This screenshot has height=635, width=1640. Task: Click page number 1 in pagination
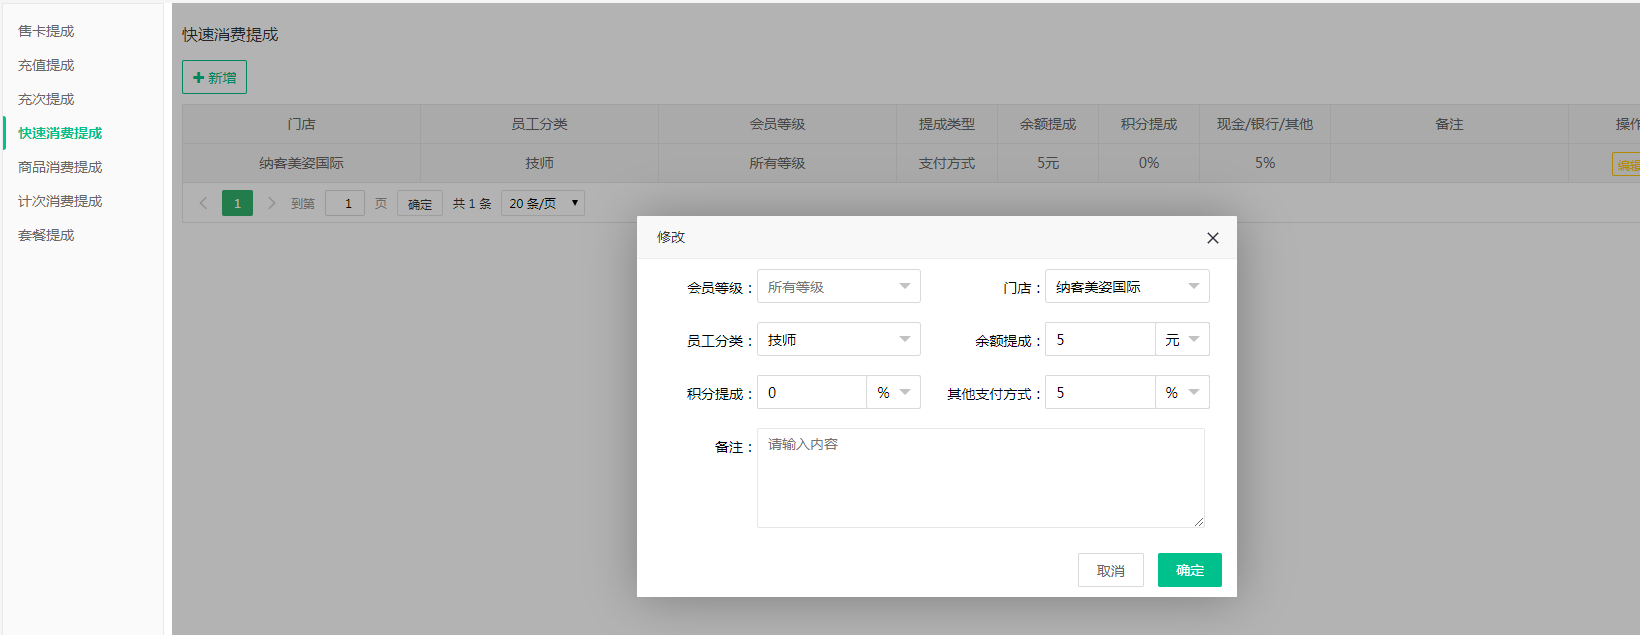[x=237, y=203]
